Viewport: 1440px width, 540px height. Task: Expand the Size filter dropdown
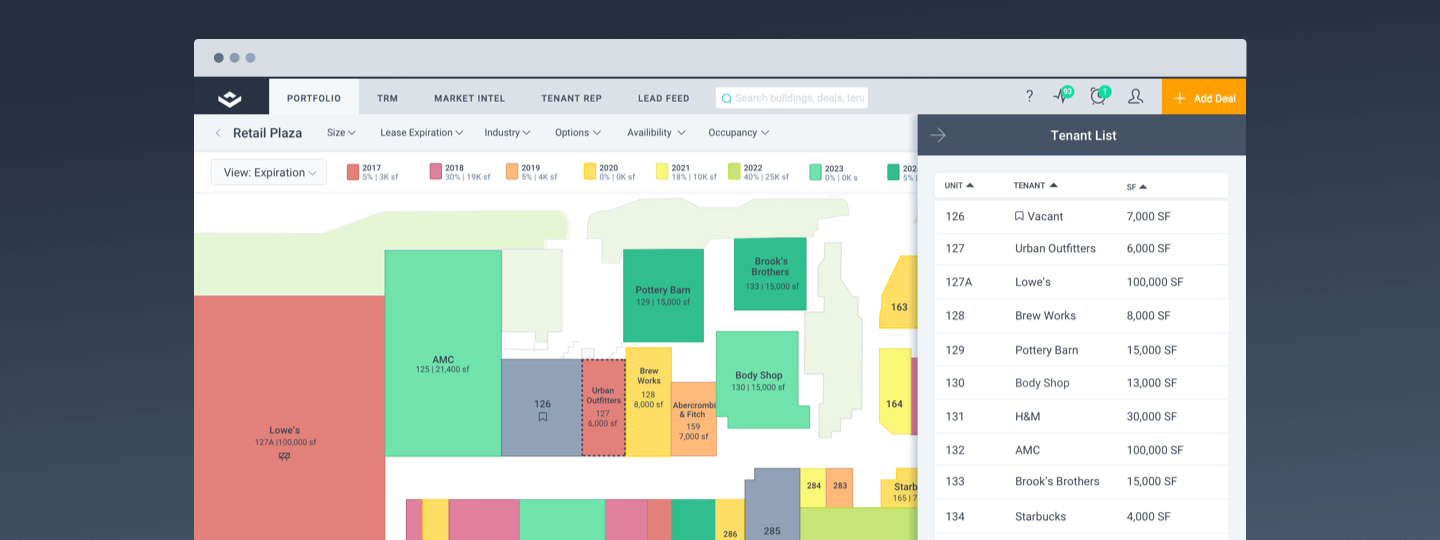pos(342,133)
